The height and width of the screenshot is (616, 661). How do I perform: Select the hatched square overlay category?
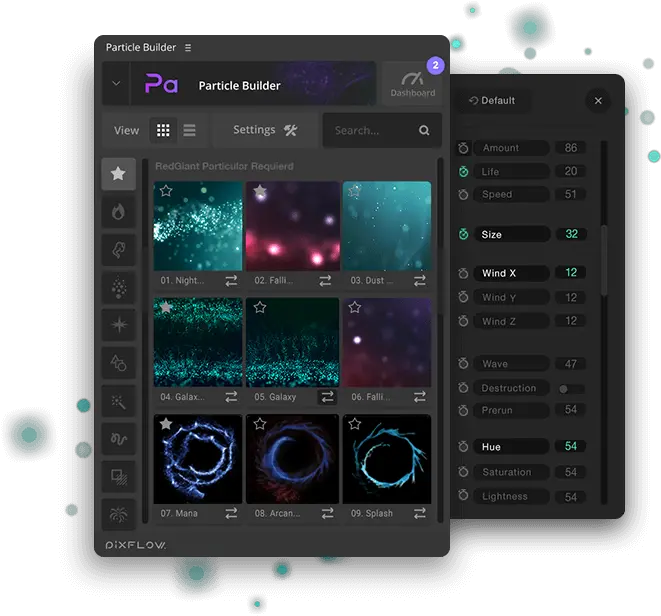click(118, 477)
